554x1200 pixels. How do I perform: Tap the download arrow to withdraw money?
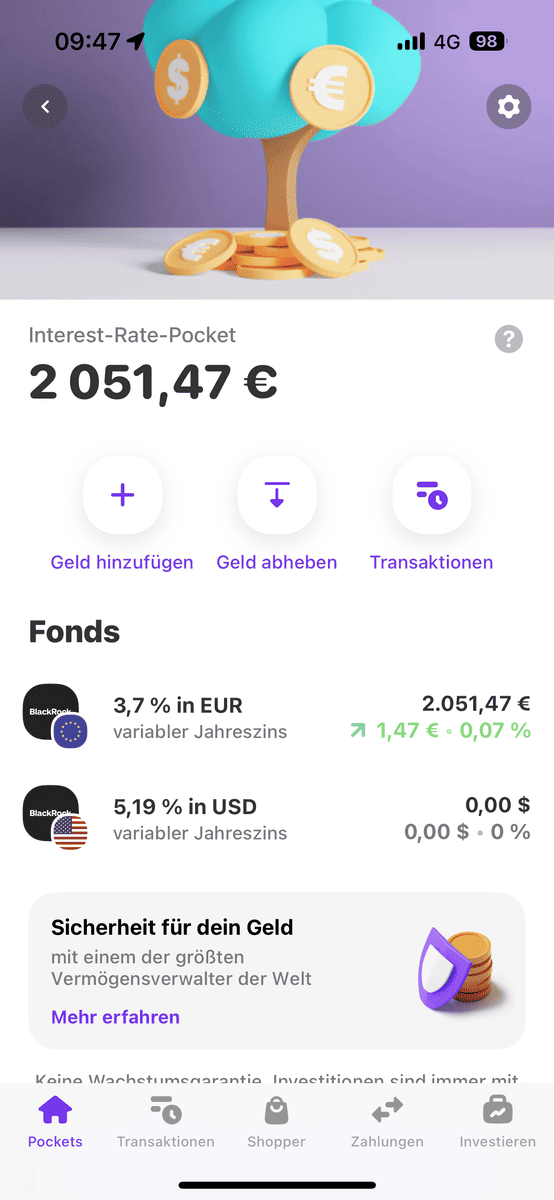point(277,495)
